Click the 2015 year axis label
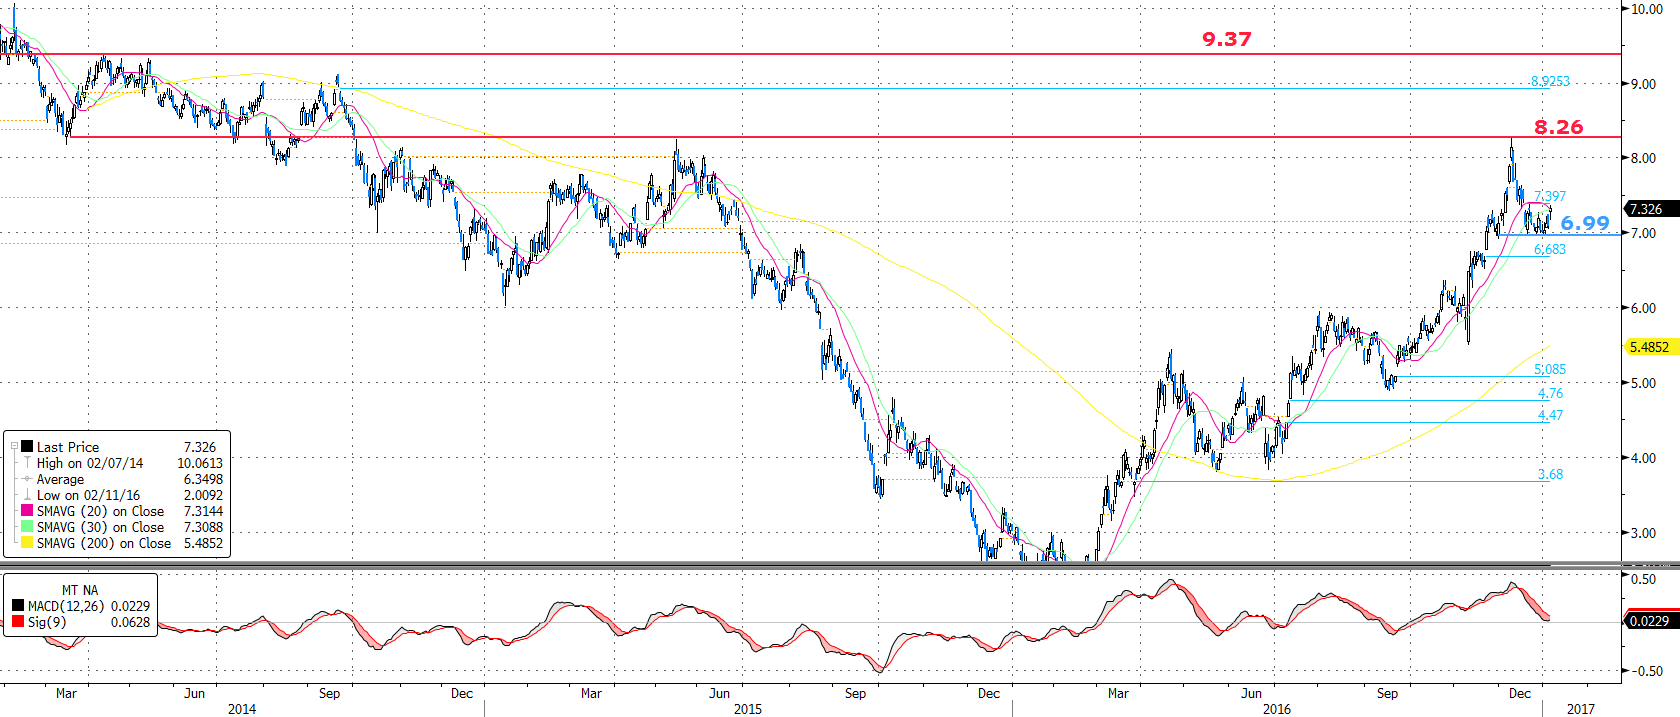This screenshot has width=1680, height=717. [748, 709]
